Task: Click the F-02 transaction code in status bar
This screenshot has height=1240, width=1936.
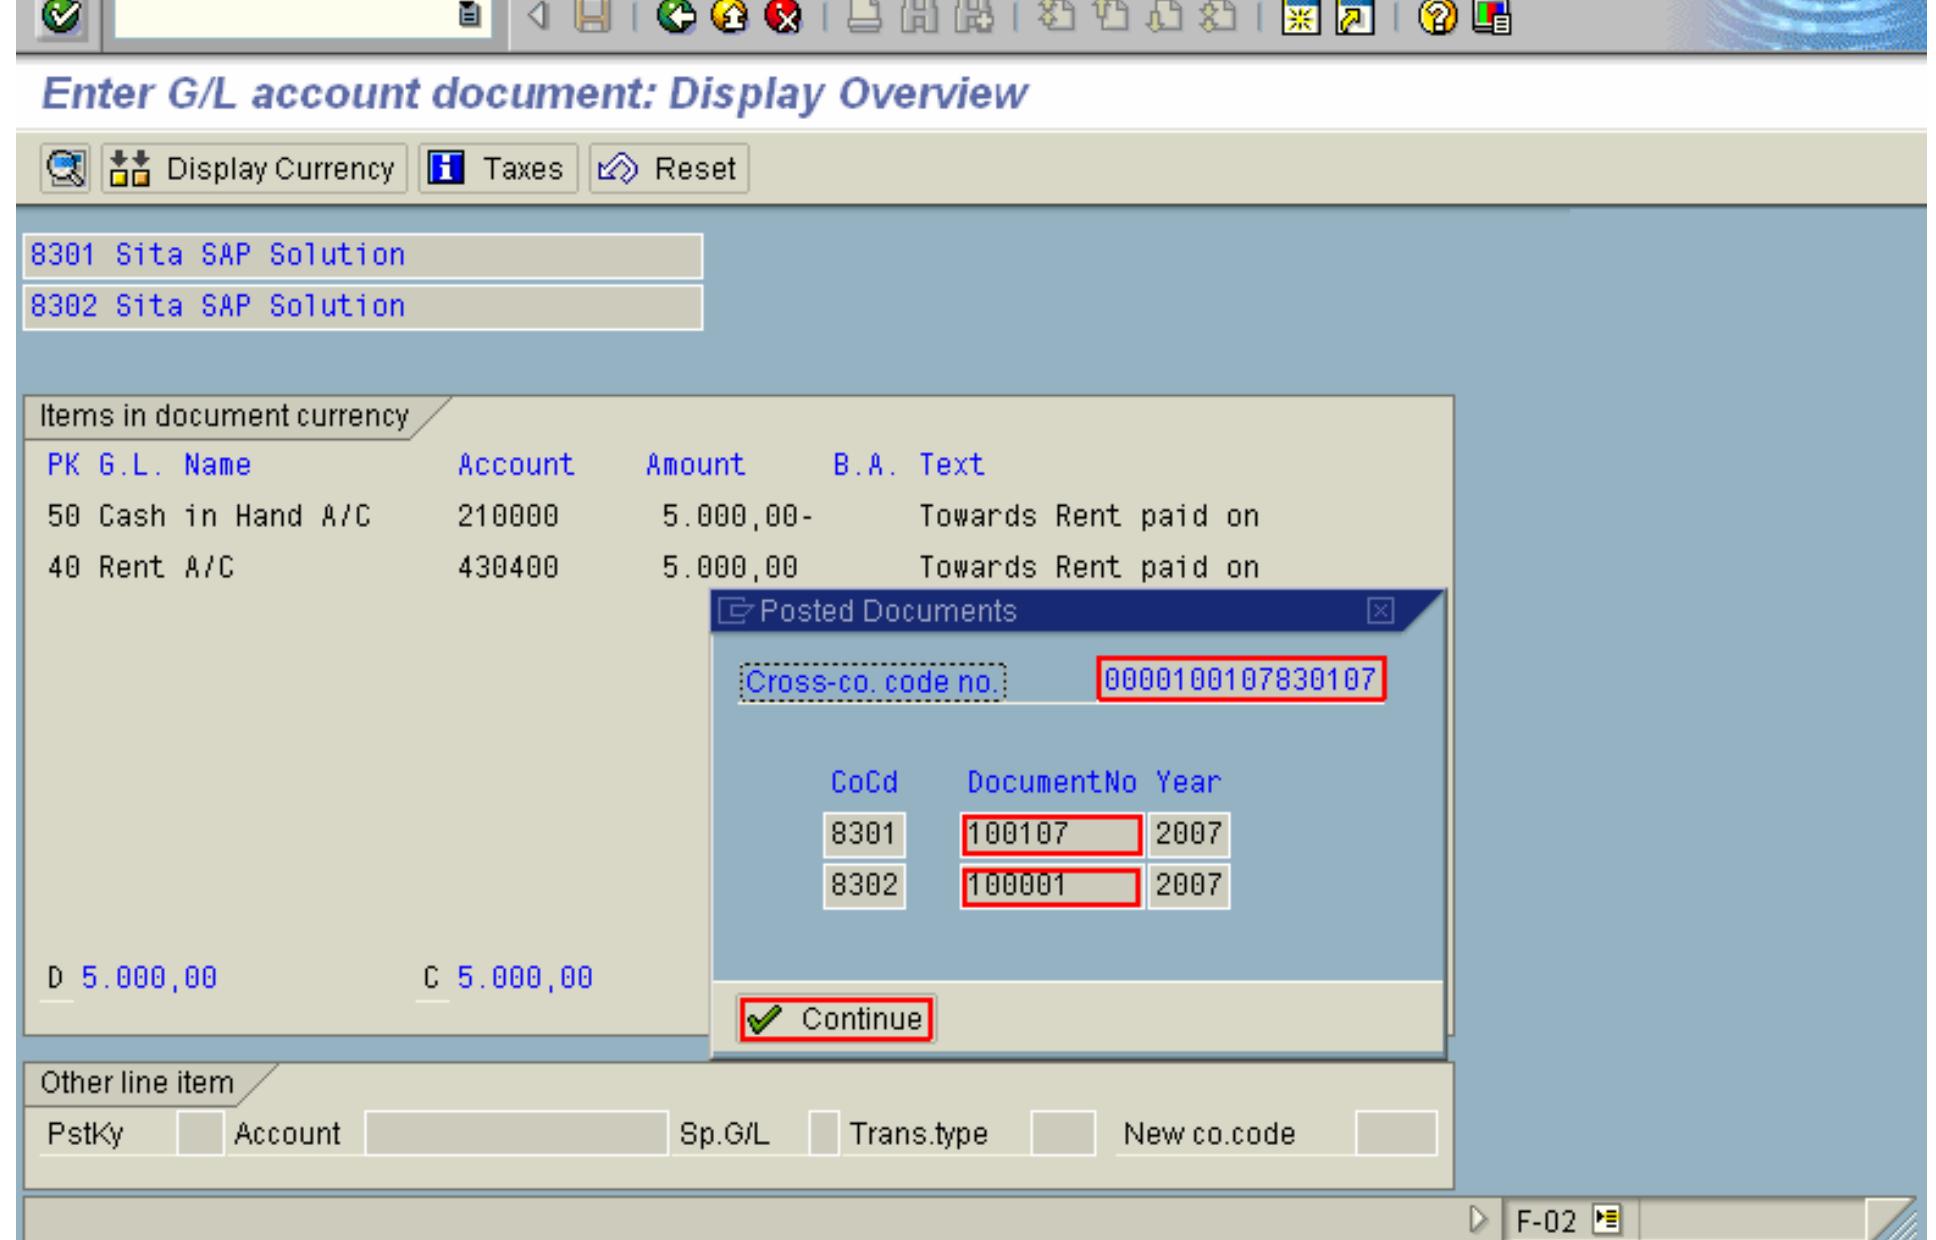Action: pyautogui.click(x=1546, y=1220)
